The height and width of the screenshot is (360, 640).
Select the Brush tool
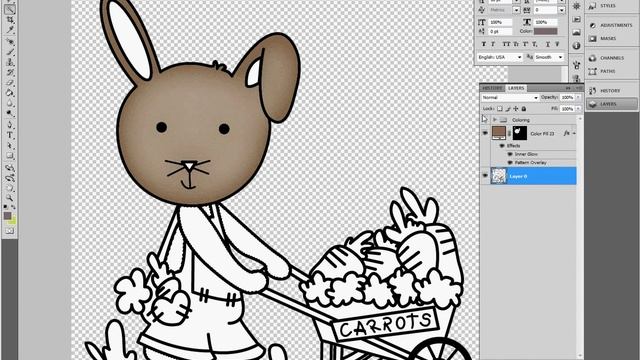pyautogui.click(x=10, y=52)
